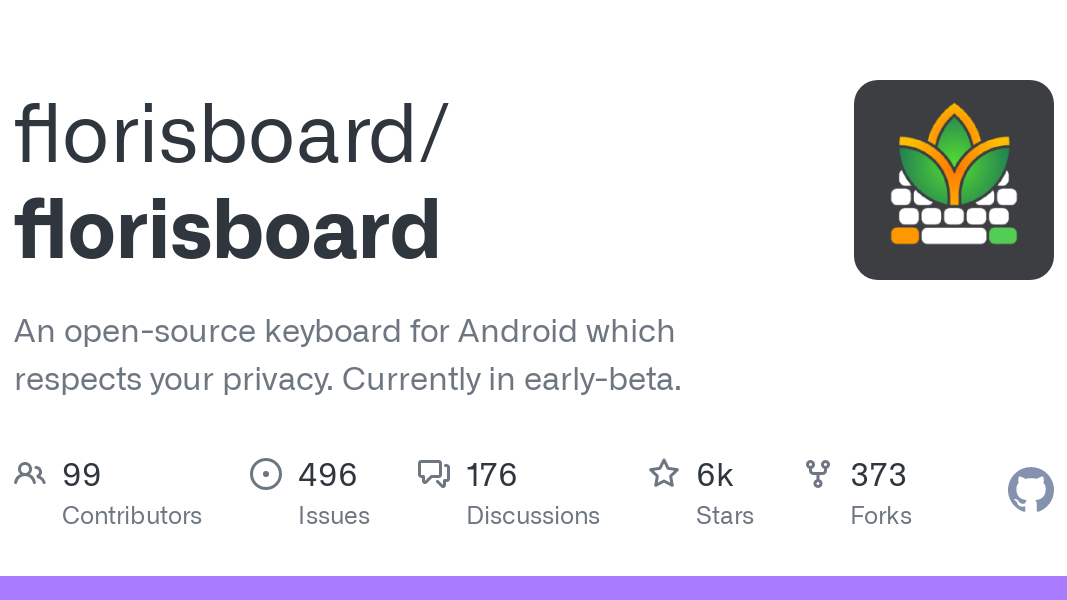Viewport: 1067px width, 600px height.
Task: Click the GitHub Octocat logo icon
Action: click(x=1030, y=489)
